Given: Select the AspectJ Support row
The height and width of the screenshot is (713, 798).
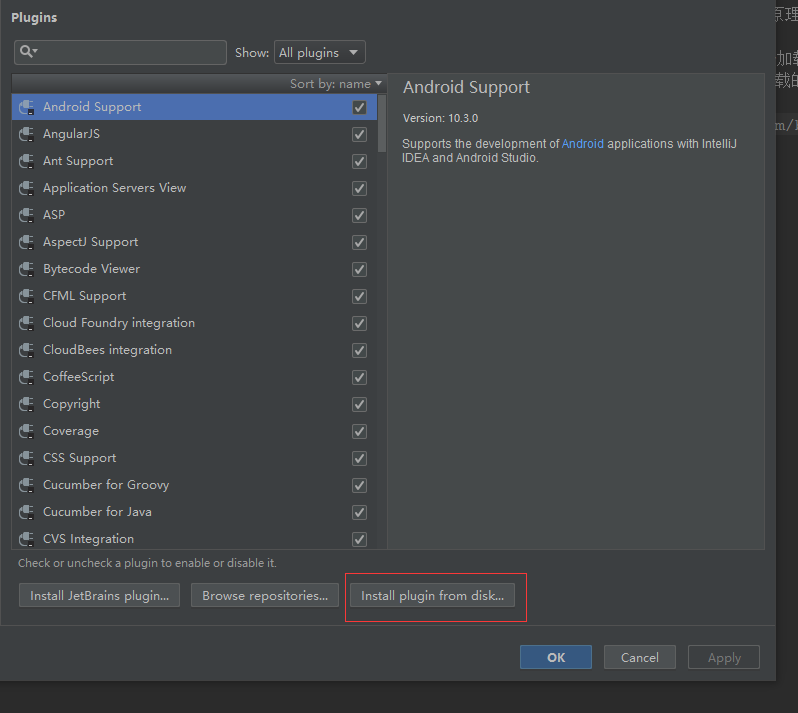Looking at the screenshot, I should [x=194, y=242].
